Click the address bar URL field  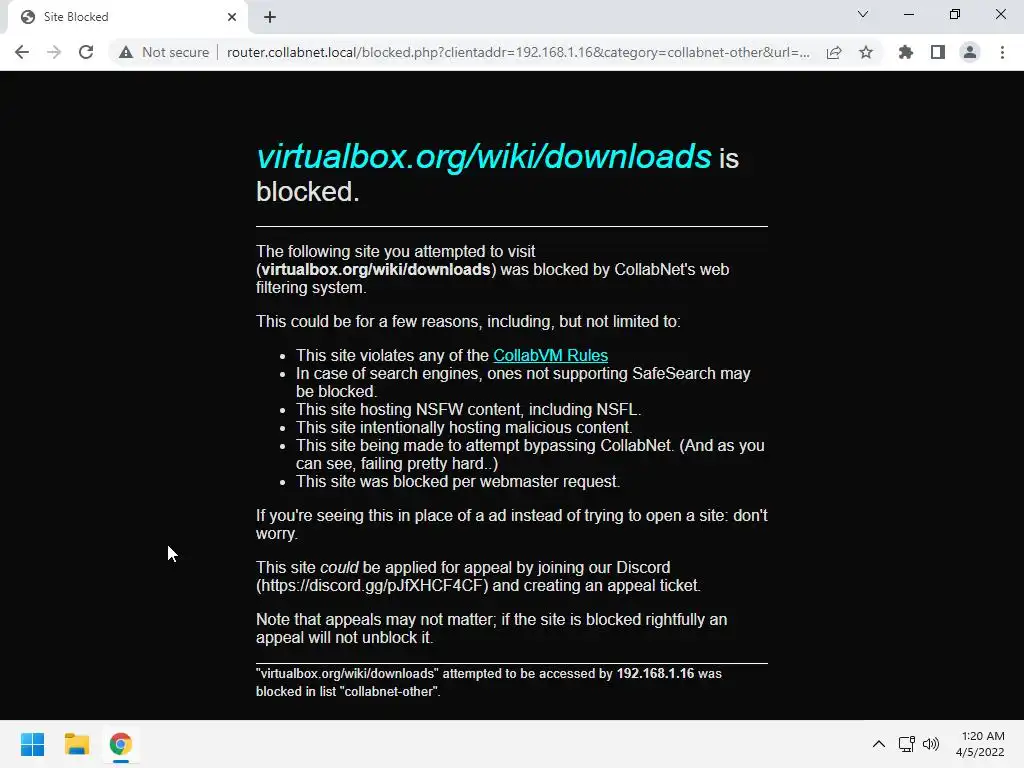(518, 52)
